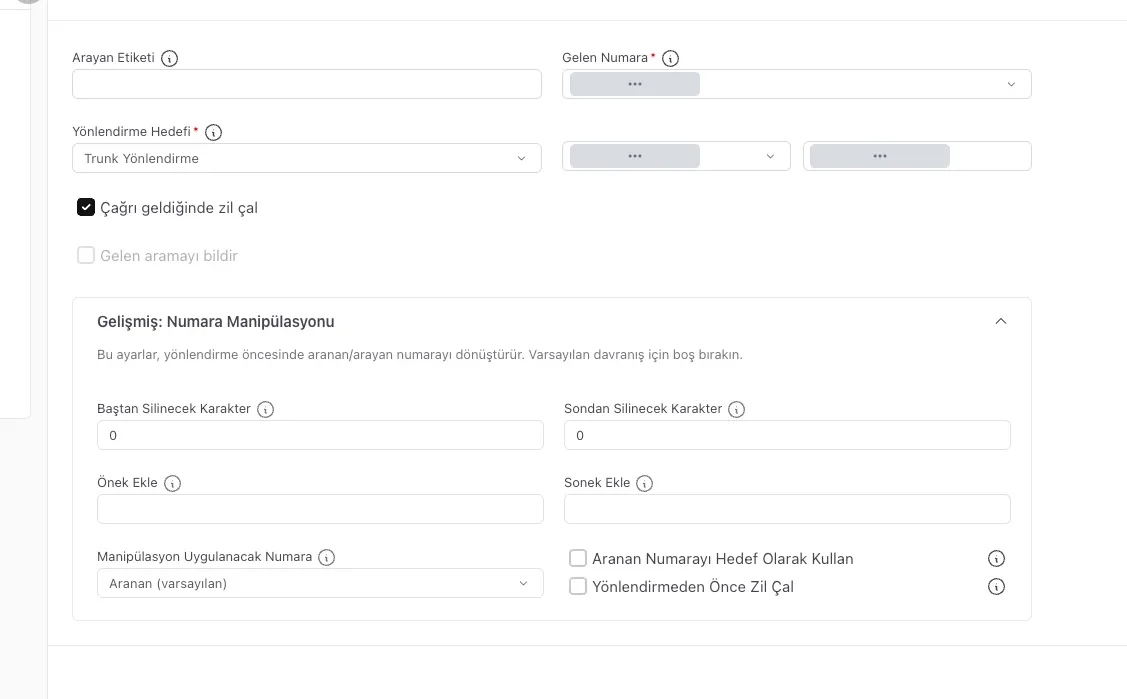
Task: Open info icon for Baştan Silinecek Karakter
Action: tap(265, 409)
